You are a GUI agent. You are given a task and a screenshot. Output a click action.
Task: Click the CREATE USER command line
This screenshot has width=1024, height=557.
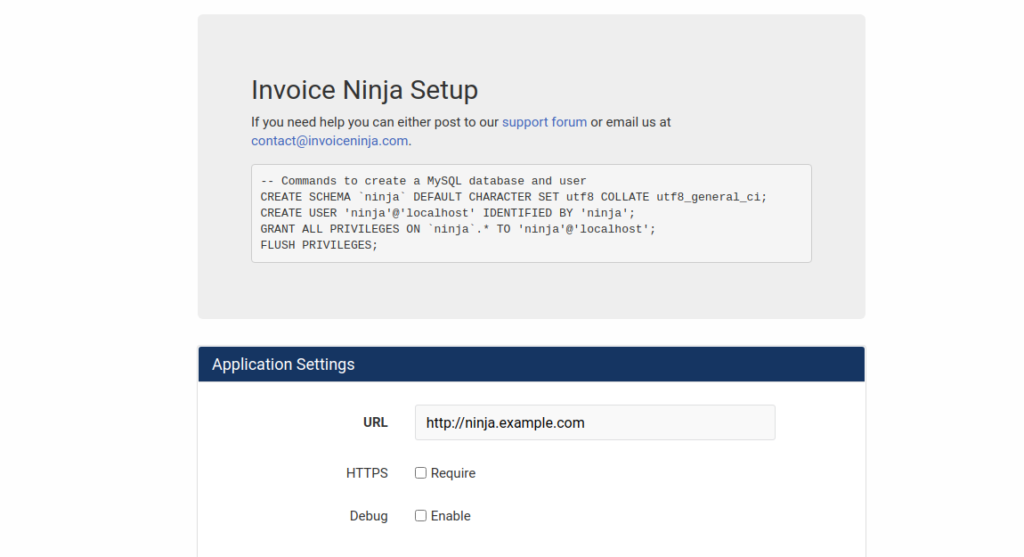tap(447, 213)
